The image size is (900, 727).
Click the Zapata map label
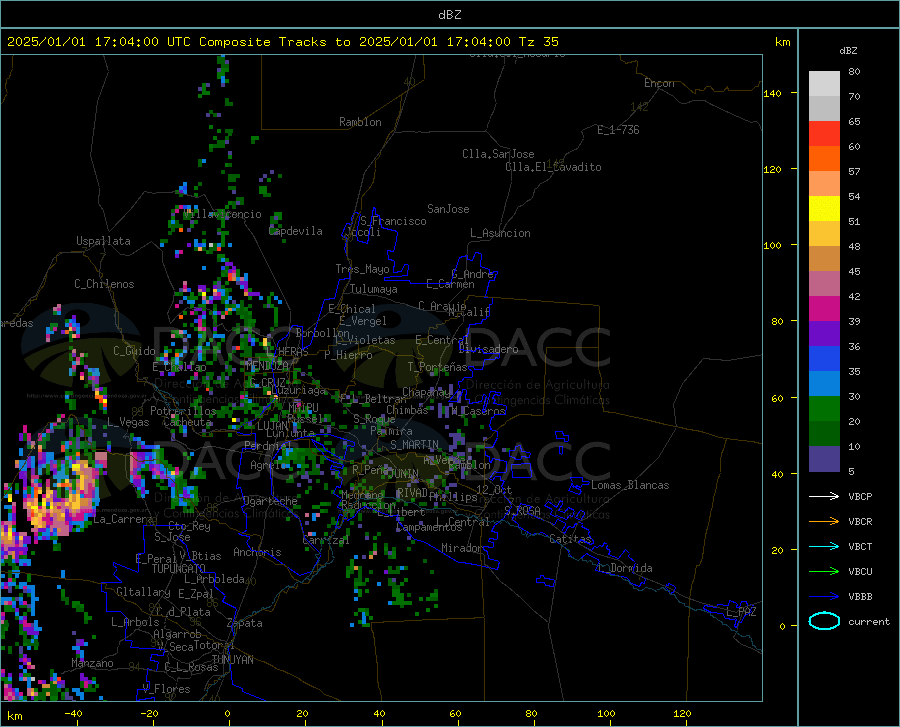tap(245, 623)
